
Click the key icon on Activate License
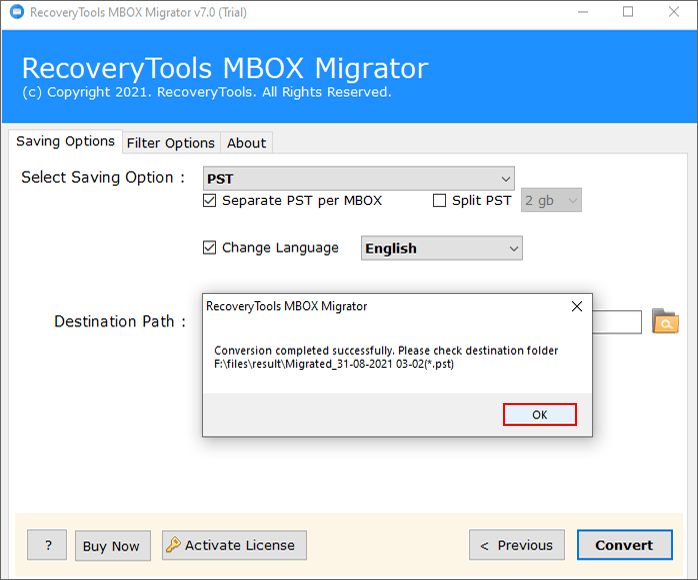pos(173,544)
